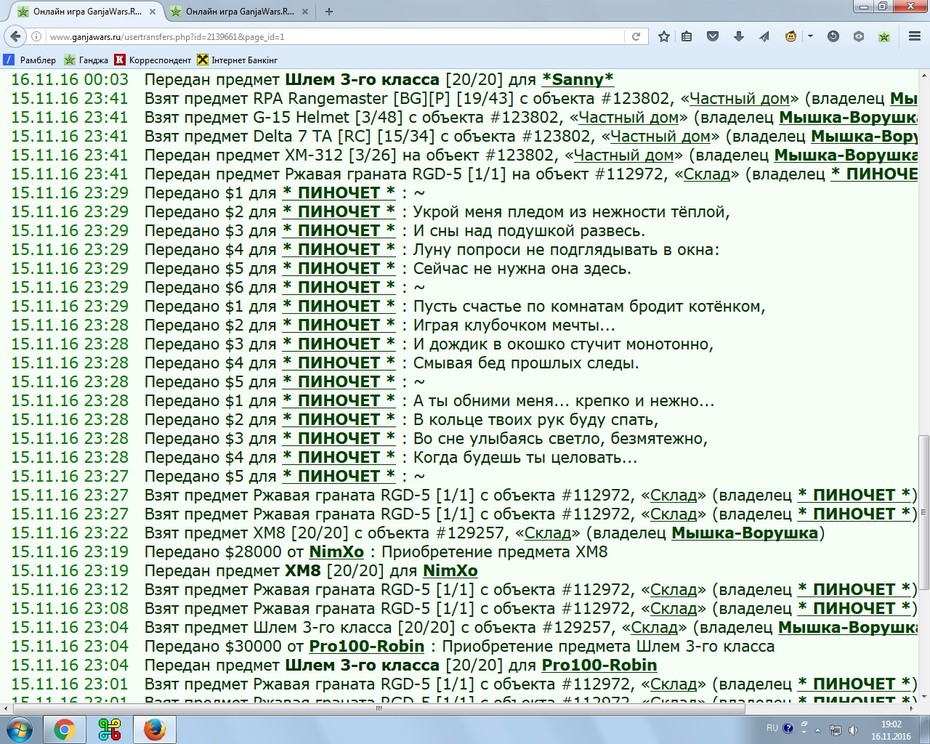Open Склад link in the 23:41 RGD-5 row
930x744 pixels.
coord(706,174)
